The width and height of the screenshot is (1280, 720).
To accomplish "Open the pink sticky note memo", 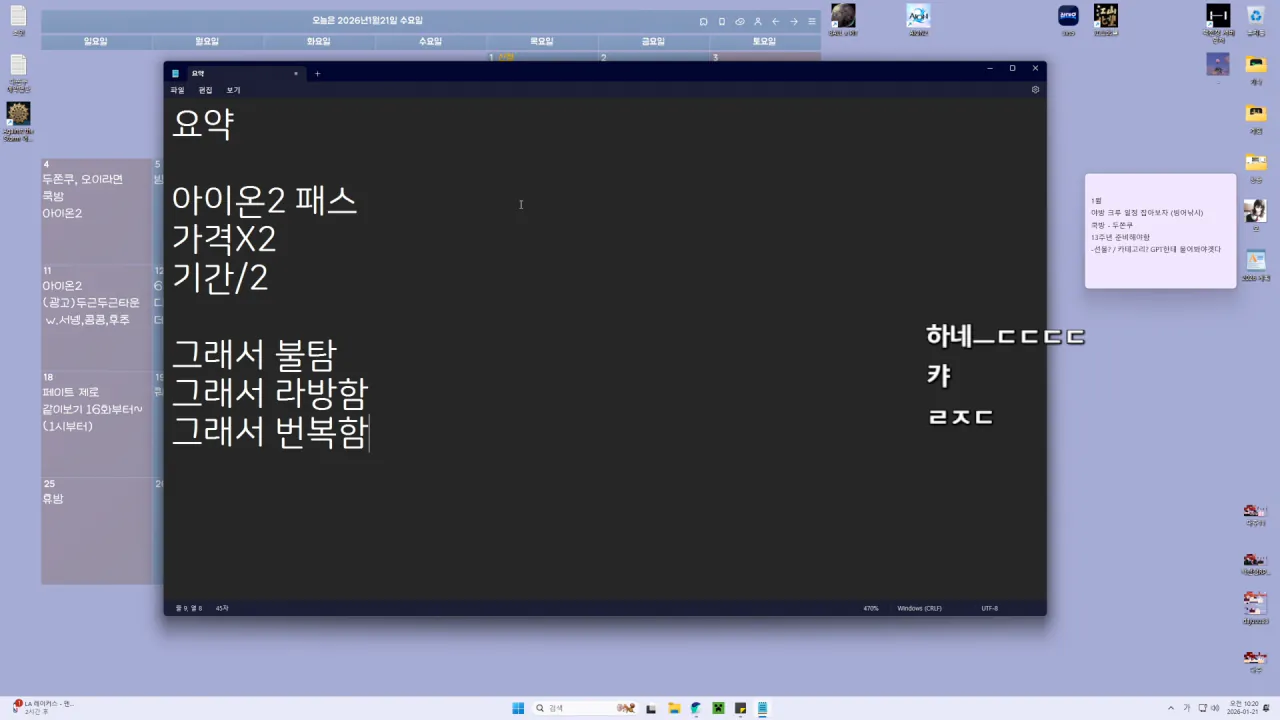I will 1160,231.
